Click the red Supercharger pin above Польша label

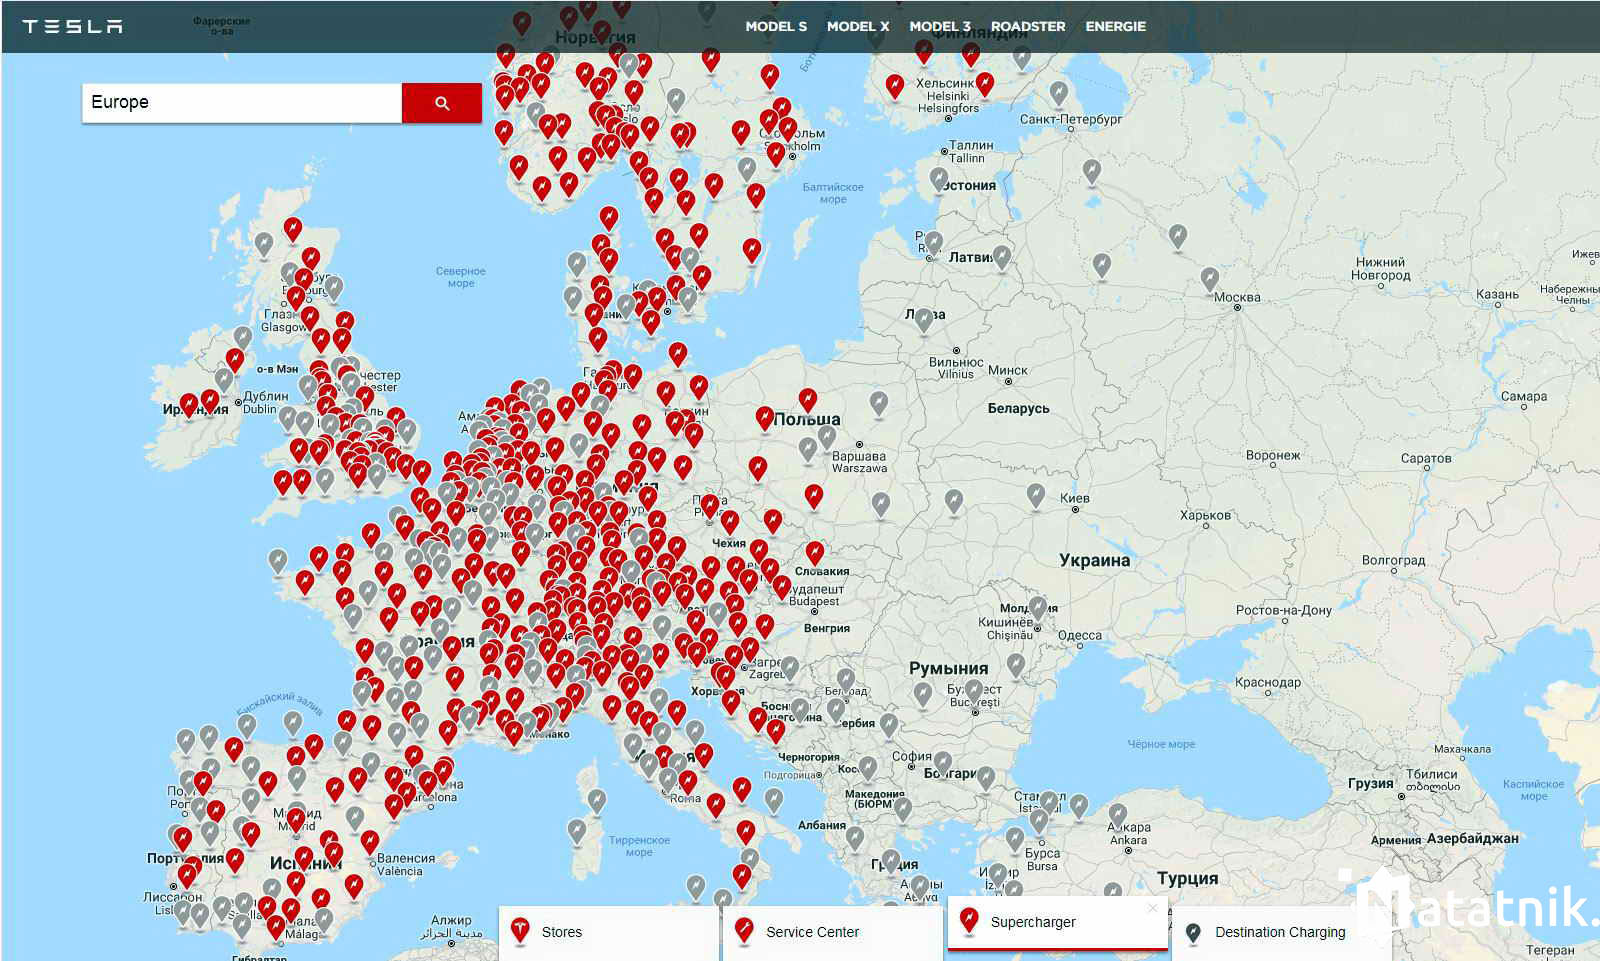807,400
